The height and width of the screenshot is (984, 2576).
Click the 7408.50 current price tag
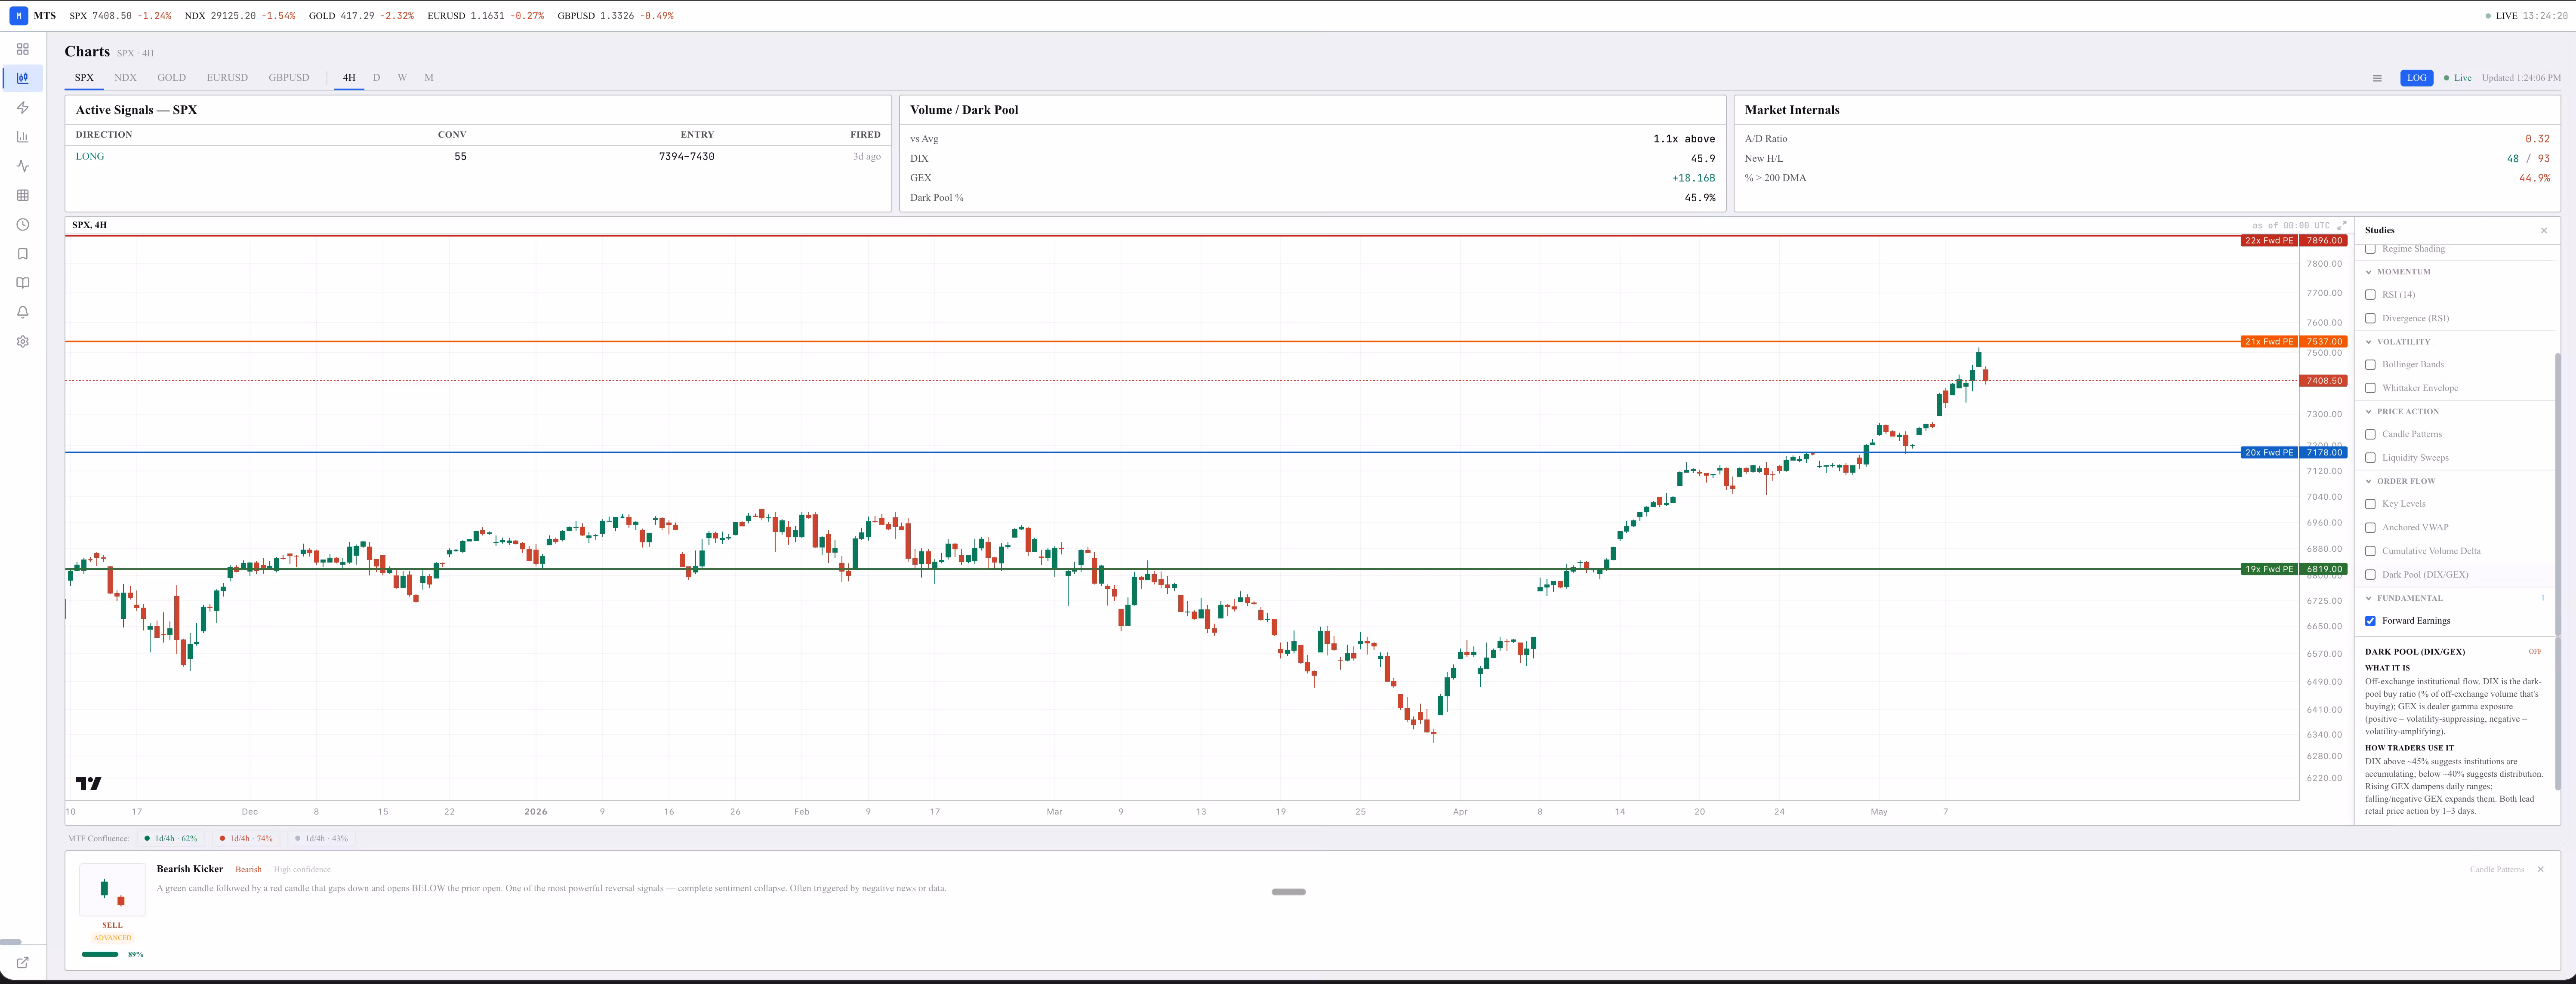tap(2324, 381)
